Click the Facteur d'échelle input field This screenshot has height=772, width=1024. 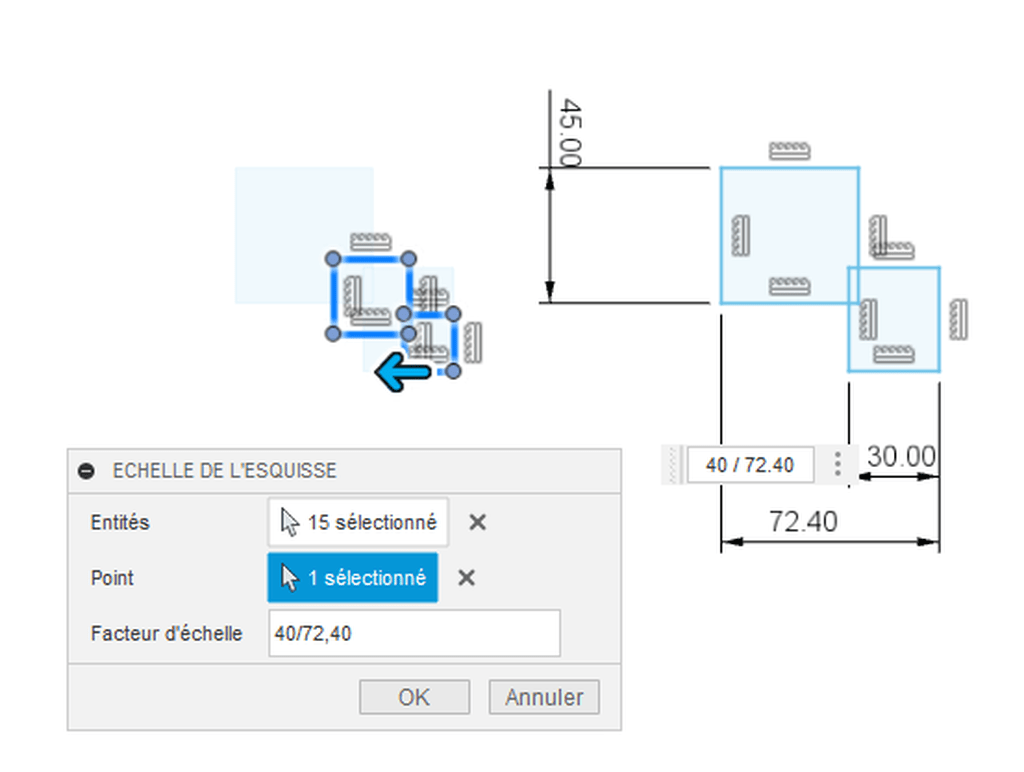click(x=414, y=633)
